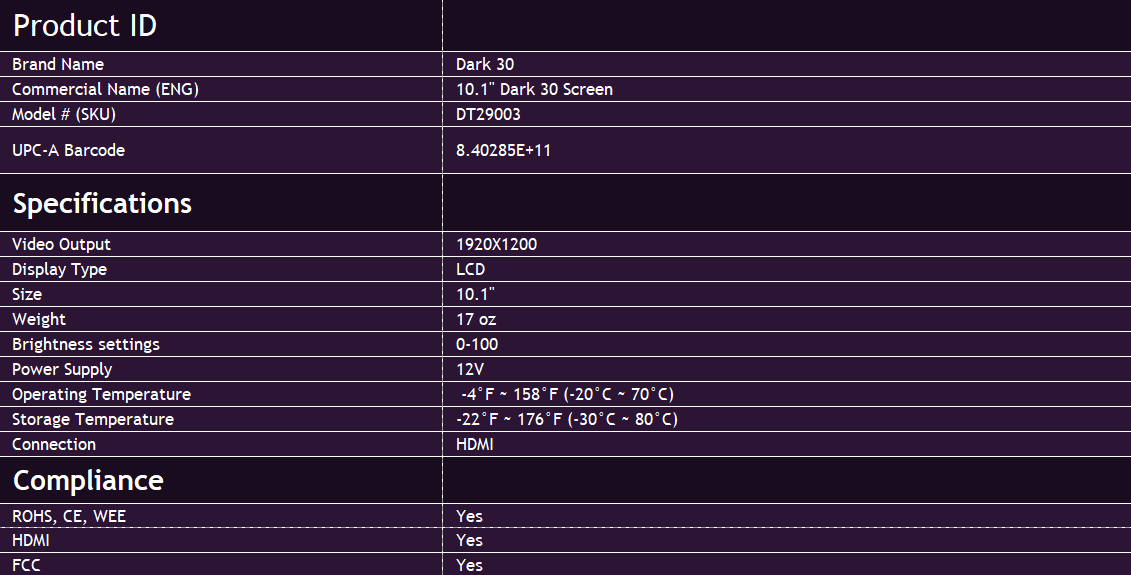The width and height of the screenshot is (1131, 575).
Task: Click the HDMI connection value cell
Action: click(787, 444)
